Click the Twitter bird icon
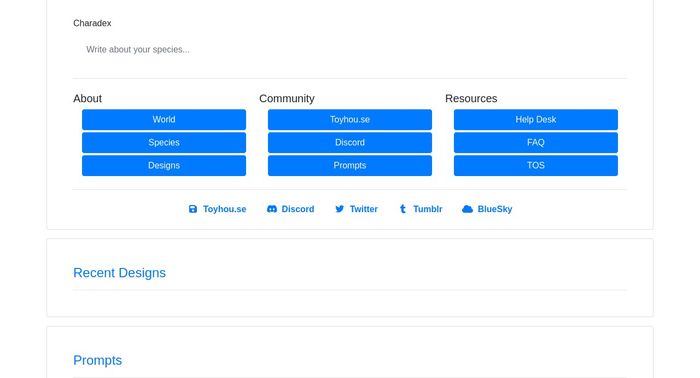700x378 pixels. (x=339, y=209)
